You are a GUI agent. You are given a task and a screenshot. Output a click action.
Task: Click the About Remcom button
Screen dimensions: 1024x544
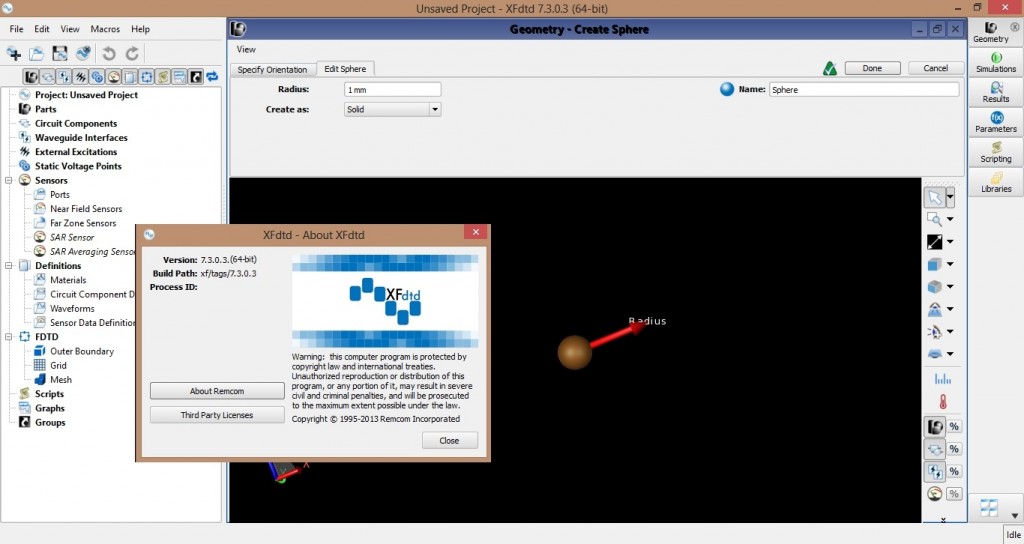tap(217, 391)
